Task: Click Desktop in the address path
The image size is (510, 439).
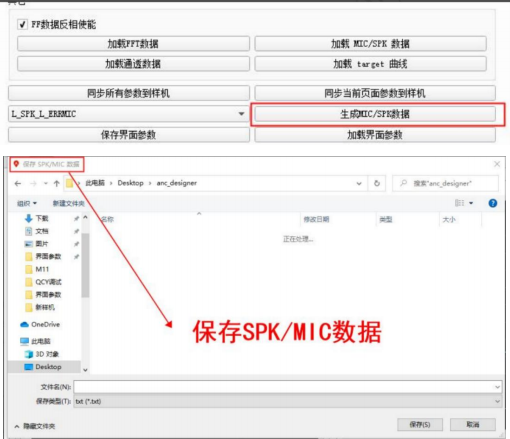Action: coord(130,183)
